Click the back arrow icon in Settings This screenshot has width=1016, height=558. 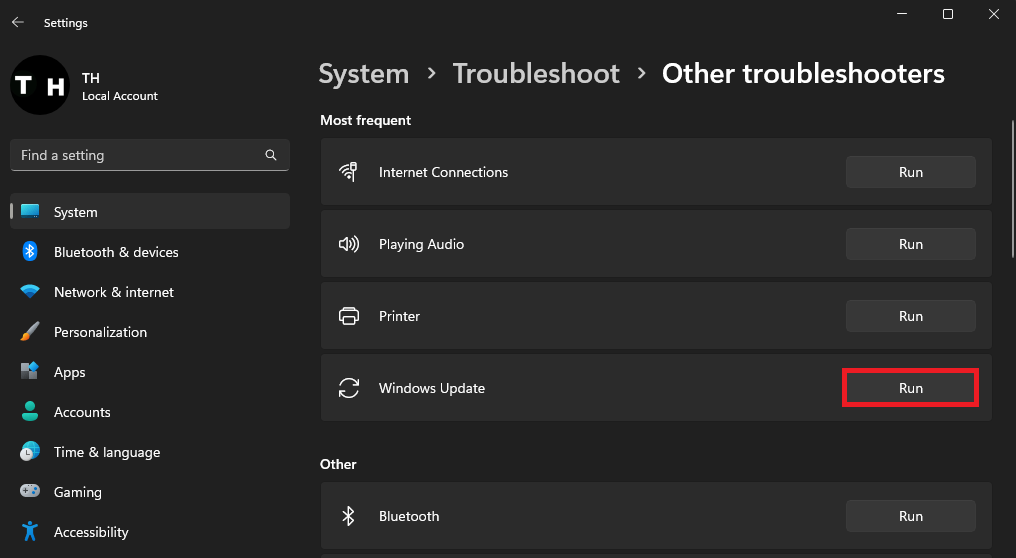coord(18,22)
